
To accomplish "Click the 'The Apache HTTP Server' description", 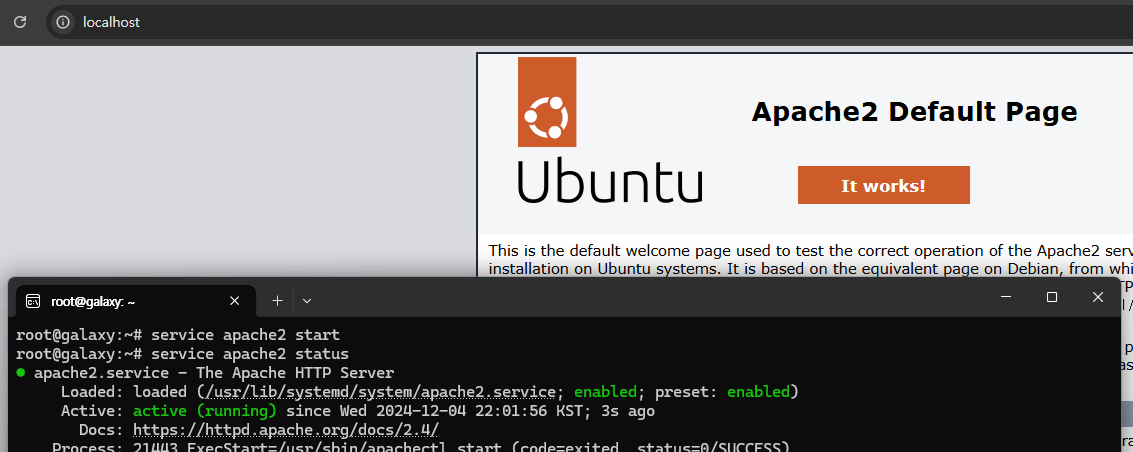I will pos(297,373).
